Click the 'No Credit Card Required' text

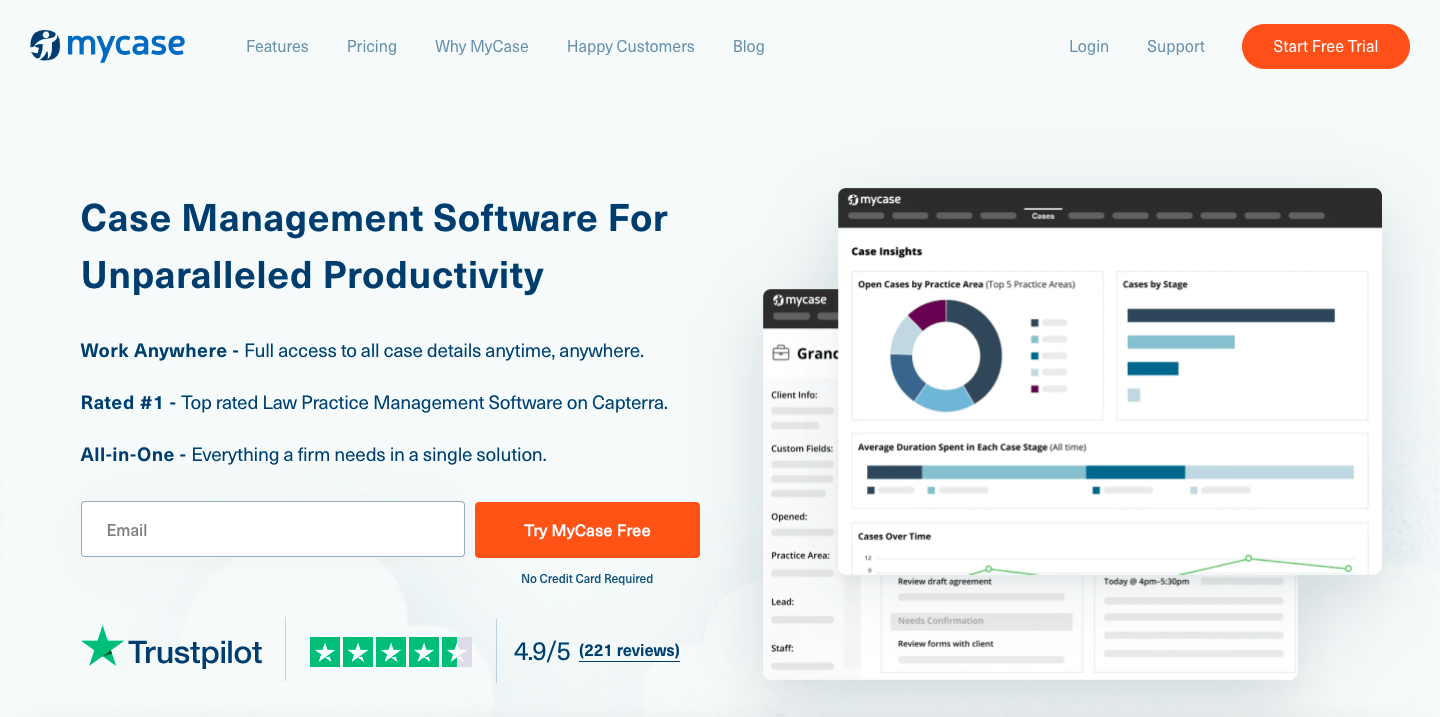pos(587,579)
